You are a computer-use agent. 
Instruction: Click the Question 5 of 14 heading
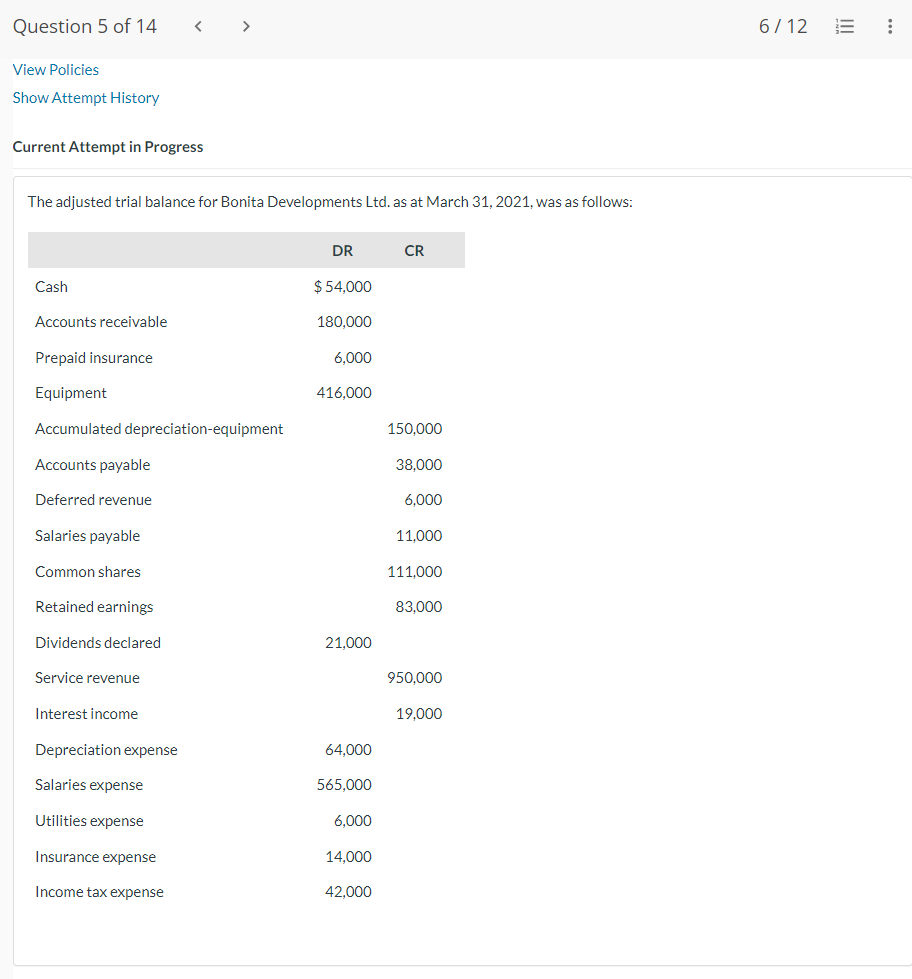85,26
